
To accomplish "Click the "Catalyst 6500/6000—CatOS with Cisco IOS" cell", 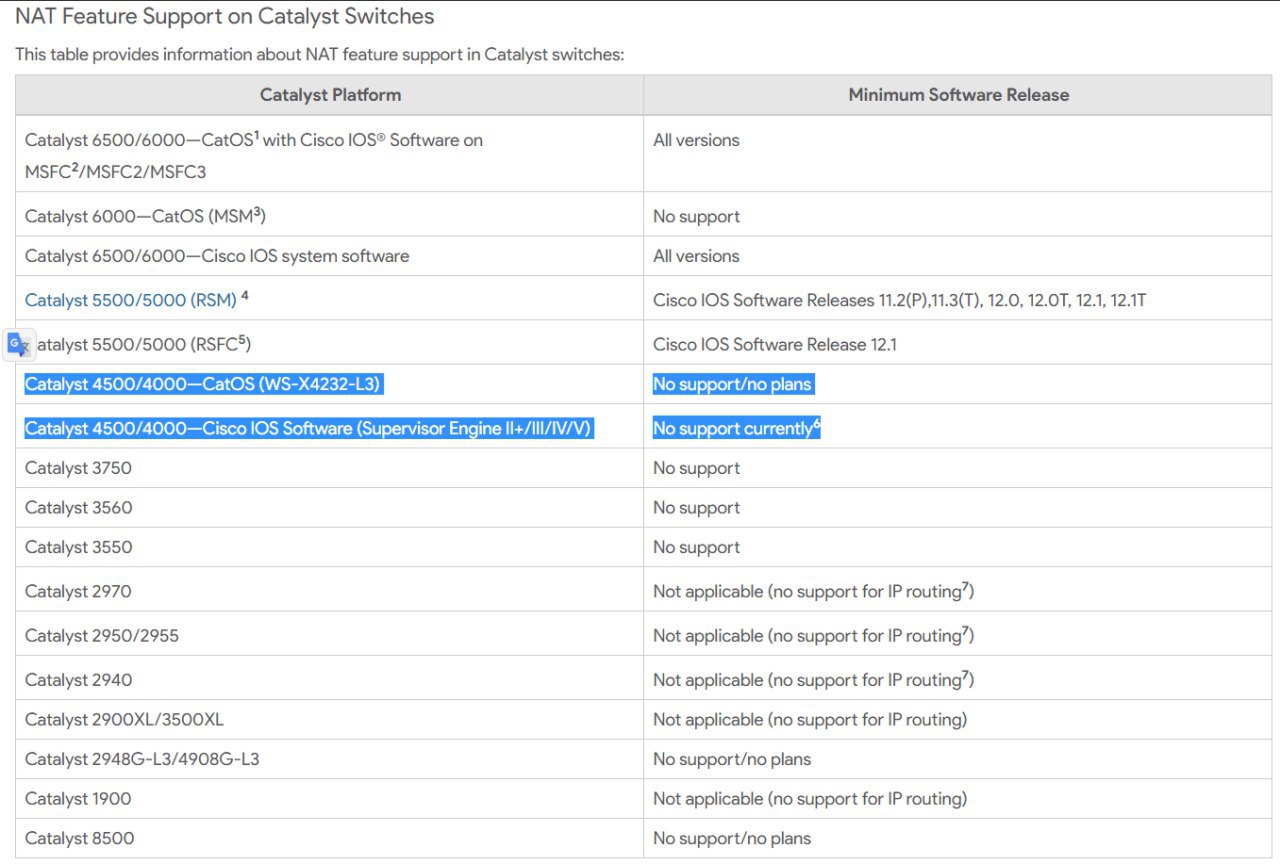I will tap(330, 154).
